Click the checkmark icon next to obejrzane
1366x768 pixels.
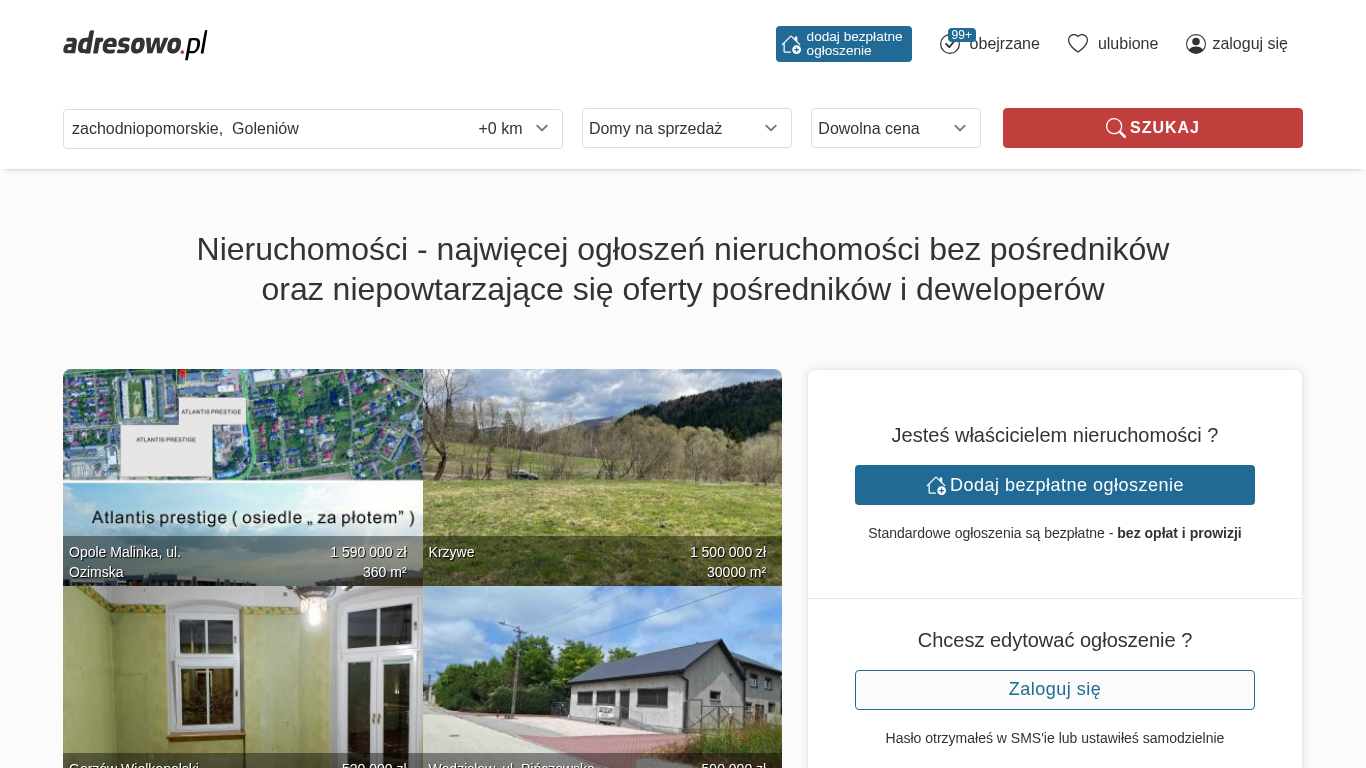coord(949,45)
